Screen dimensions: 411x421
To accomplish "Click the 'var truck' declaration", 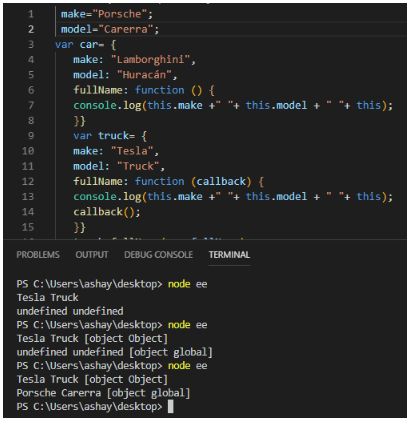I will pos(104,136).
